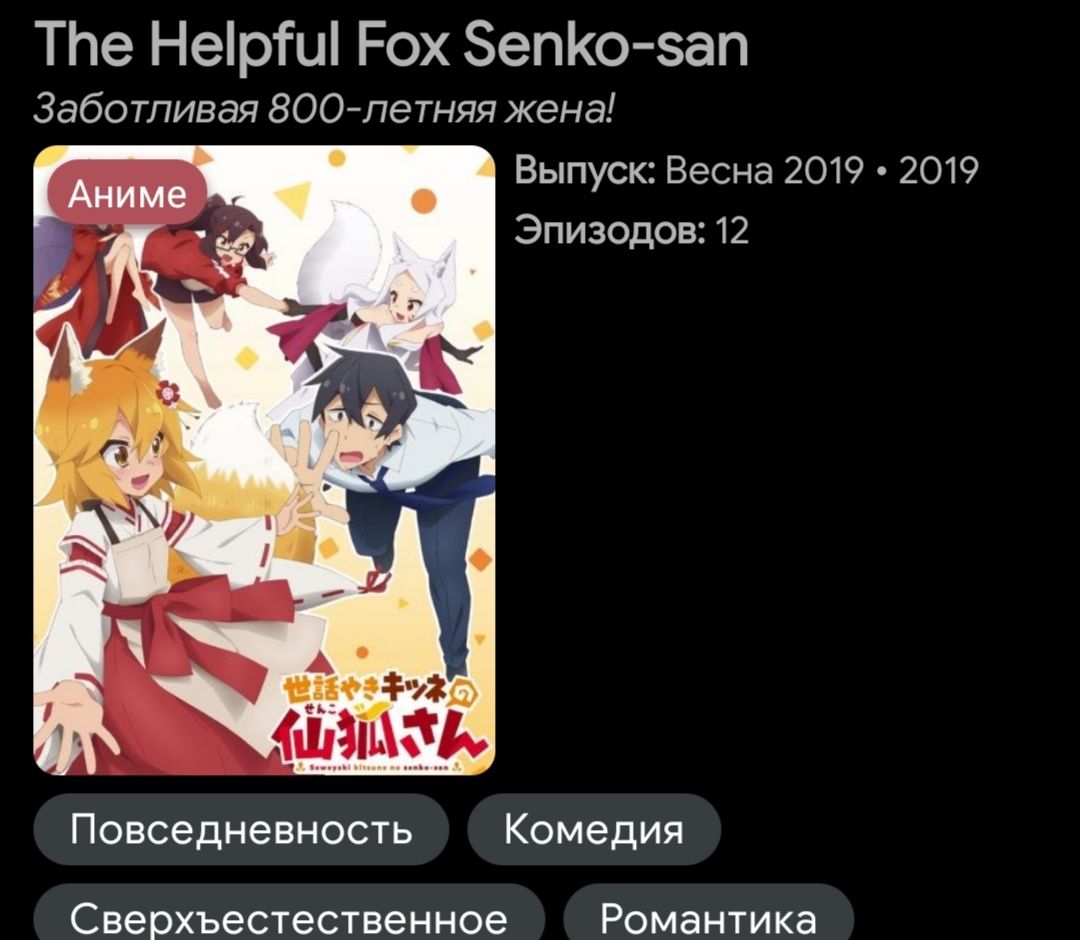Click the Выпуск label

pyautogui.click(x=585, y=170)
